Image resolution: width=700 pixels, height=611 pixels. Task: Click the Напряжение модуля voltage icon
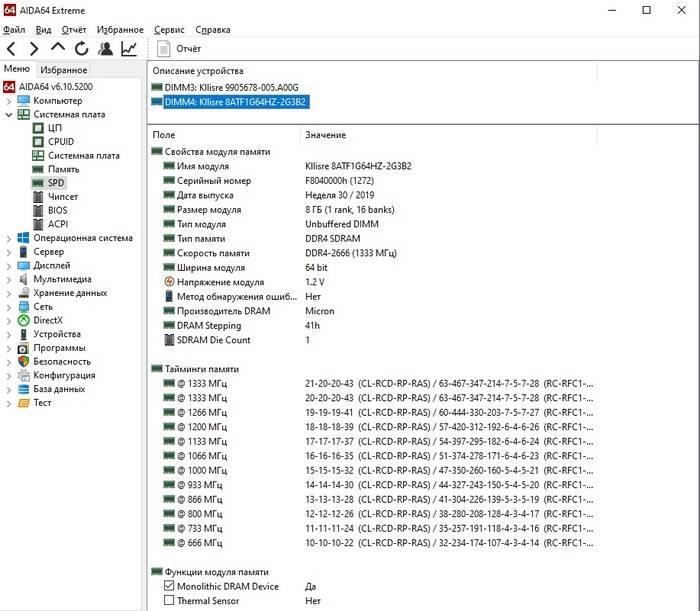[x=169, y=282]
